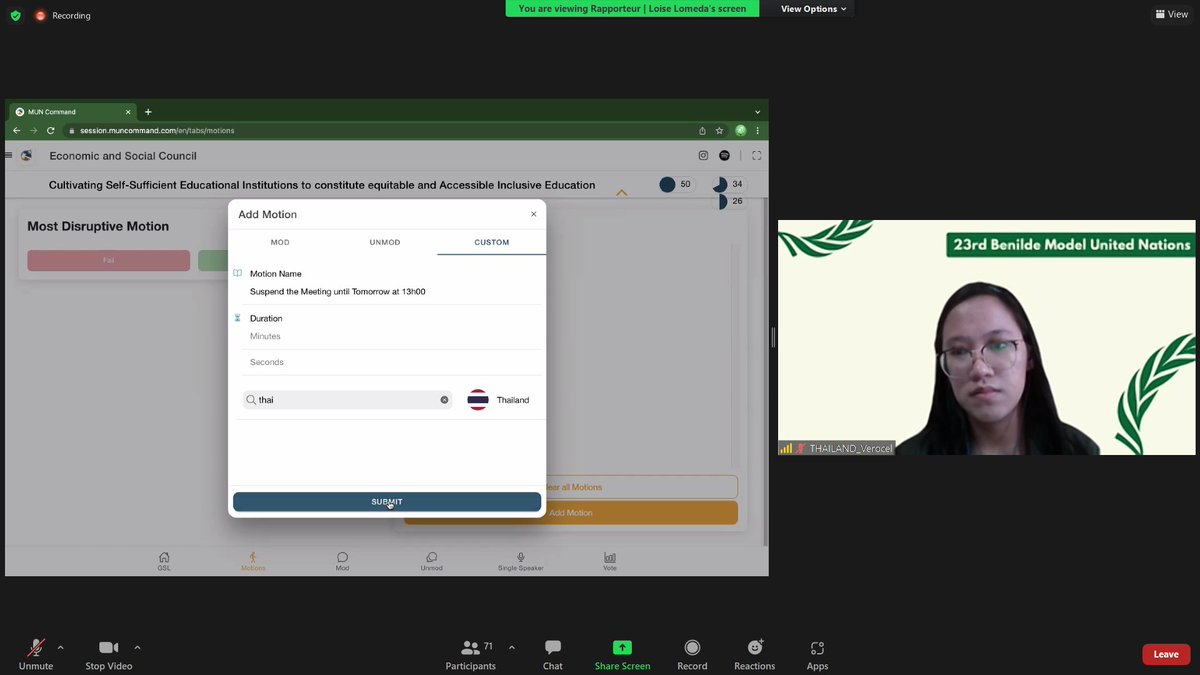Click the red Leave button
Viewport: 1200px width, 675px height.
pos(1166,654)
